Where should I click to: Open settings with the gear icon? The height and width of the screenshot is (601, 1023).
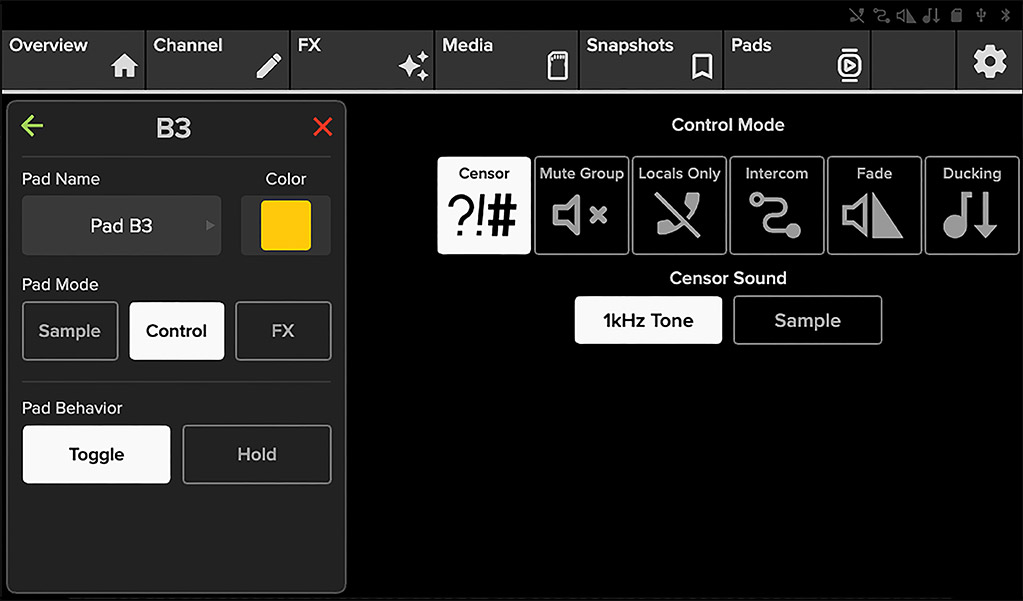(x=990, y=61)
